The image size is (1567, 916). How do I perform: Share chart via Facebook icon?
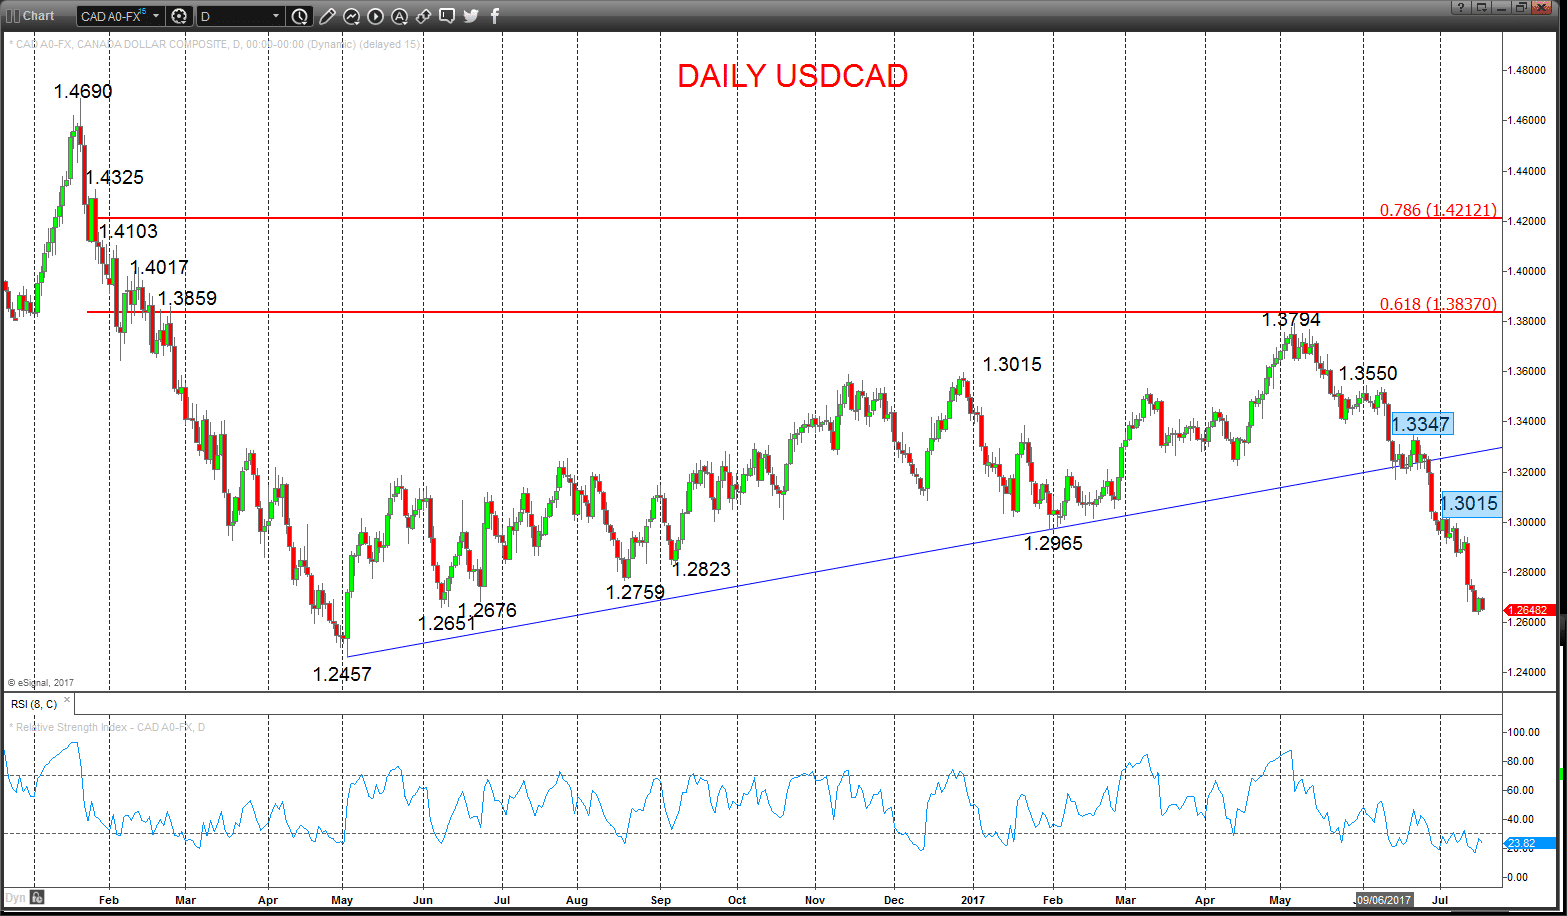(495, 16)
